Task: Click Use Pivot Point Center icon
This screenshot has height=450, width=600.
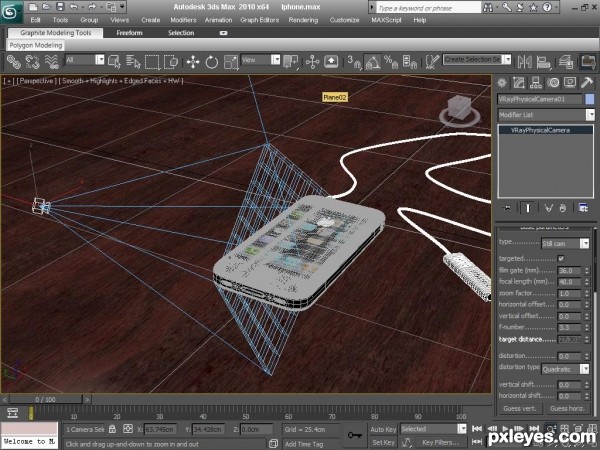Action: (290, 62)
